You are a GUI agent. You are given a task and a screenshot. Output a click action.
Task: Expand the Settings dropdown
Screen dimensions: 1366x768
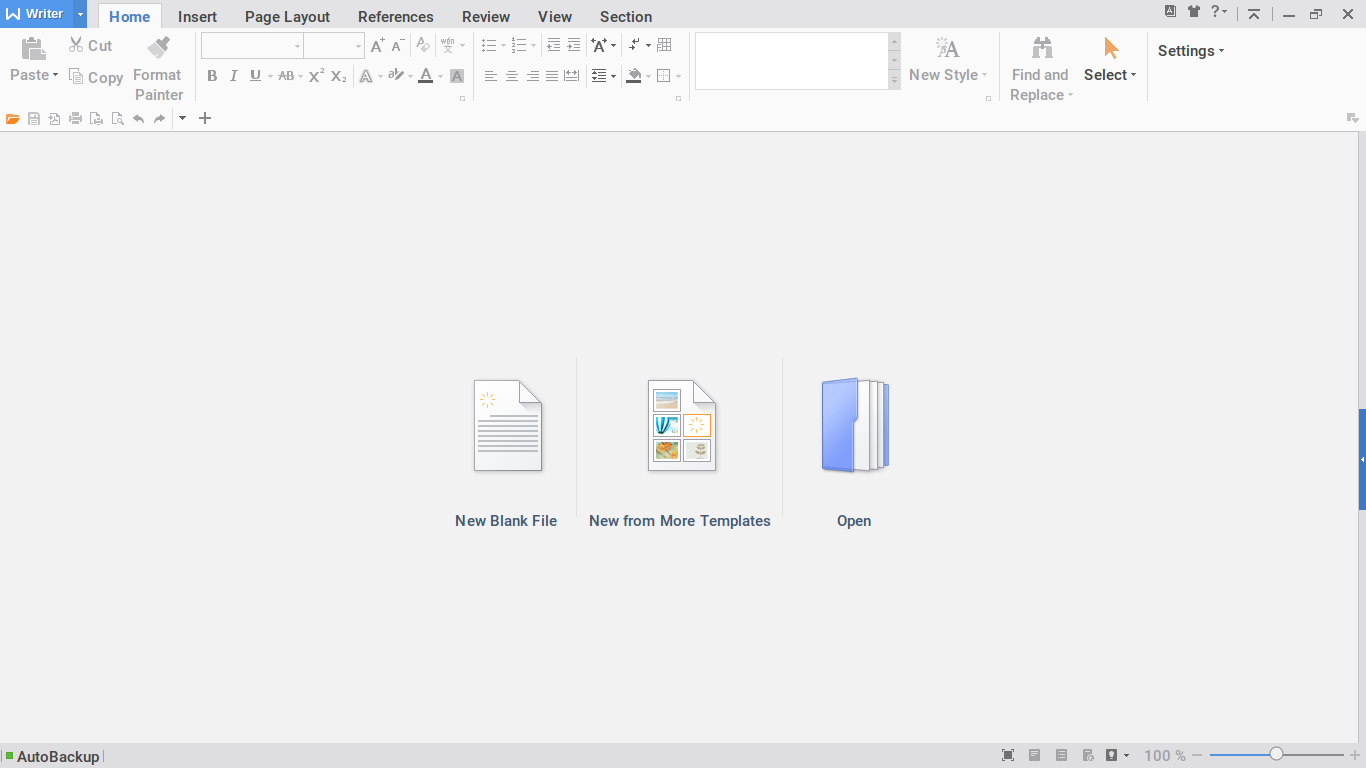click(1190, 51)
